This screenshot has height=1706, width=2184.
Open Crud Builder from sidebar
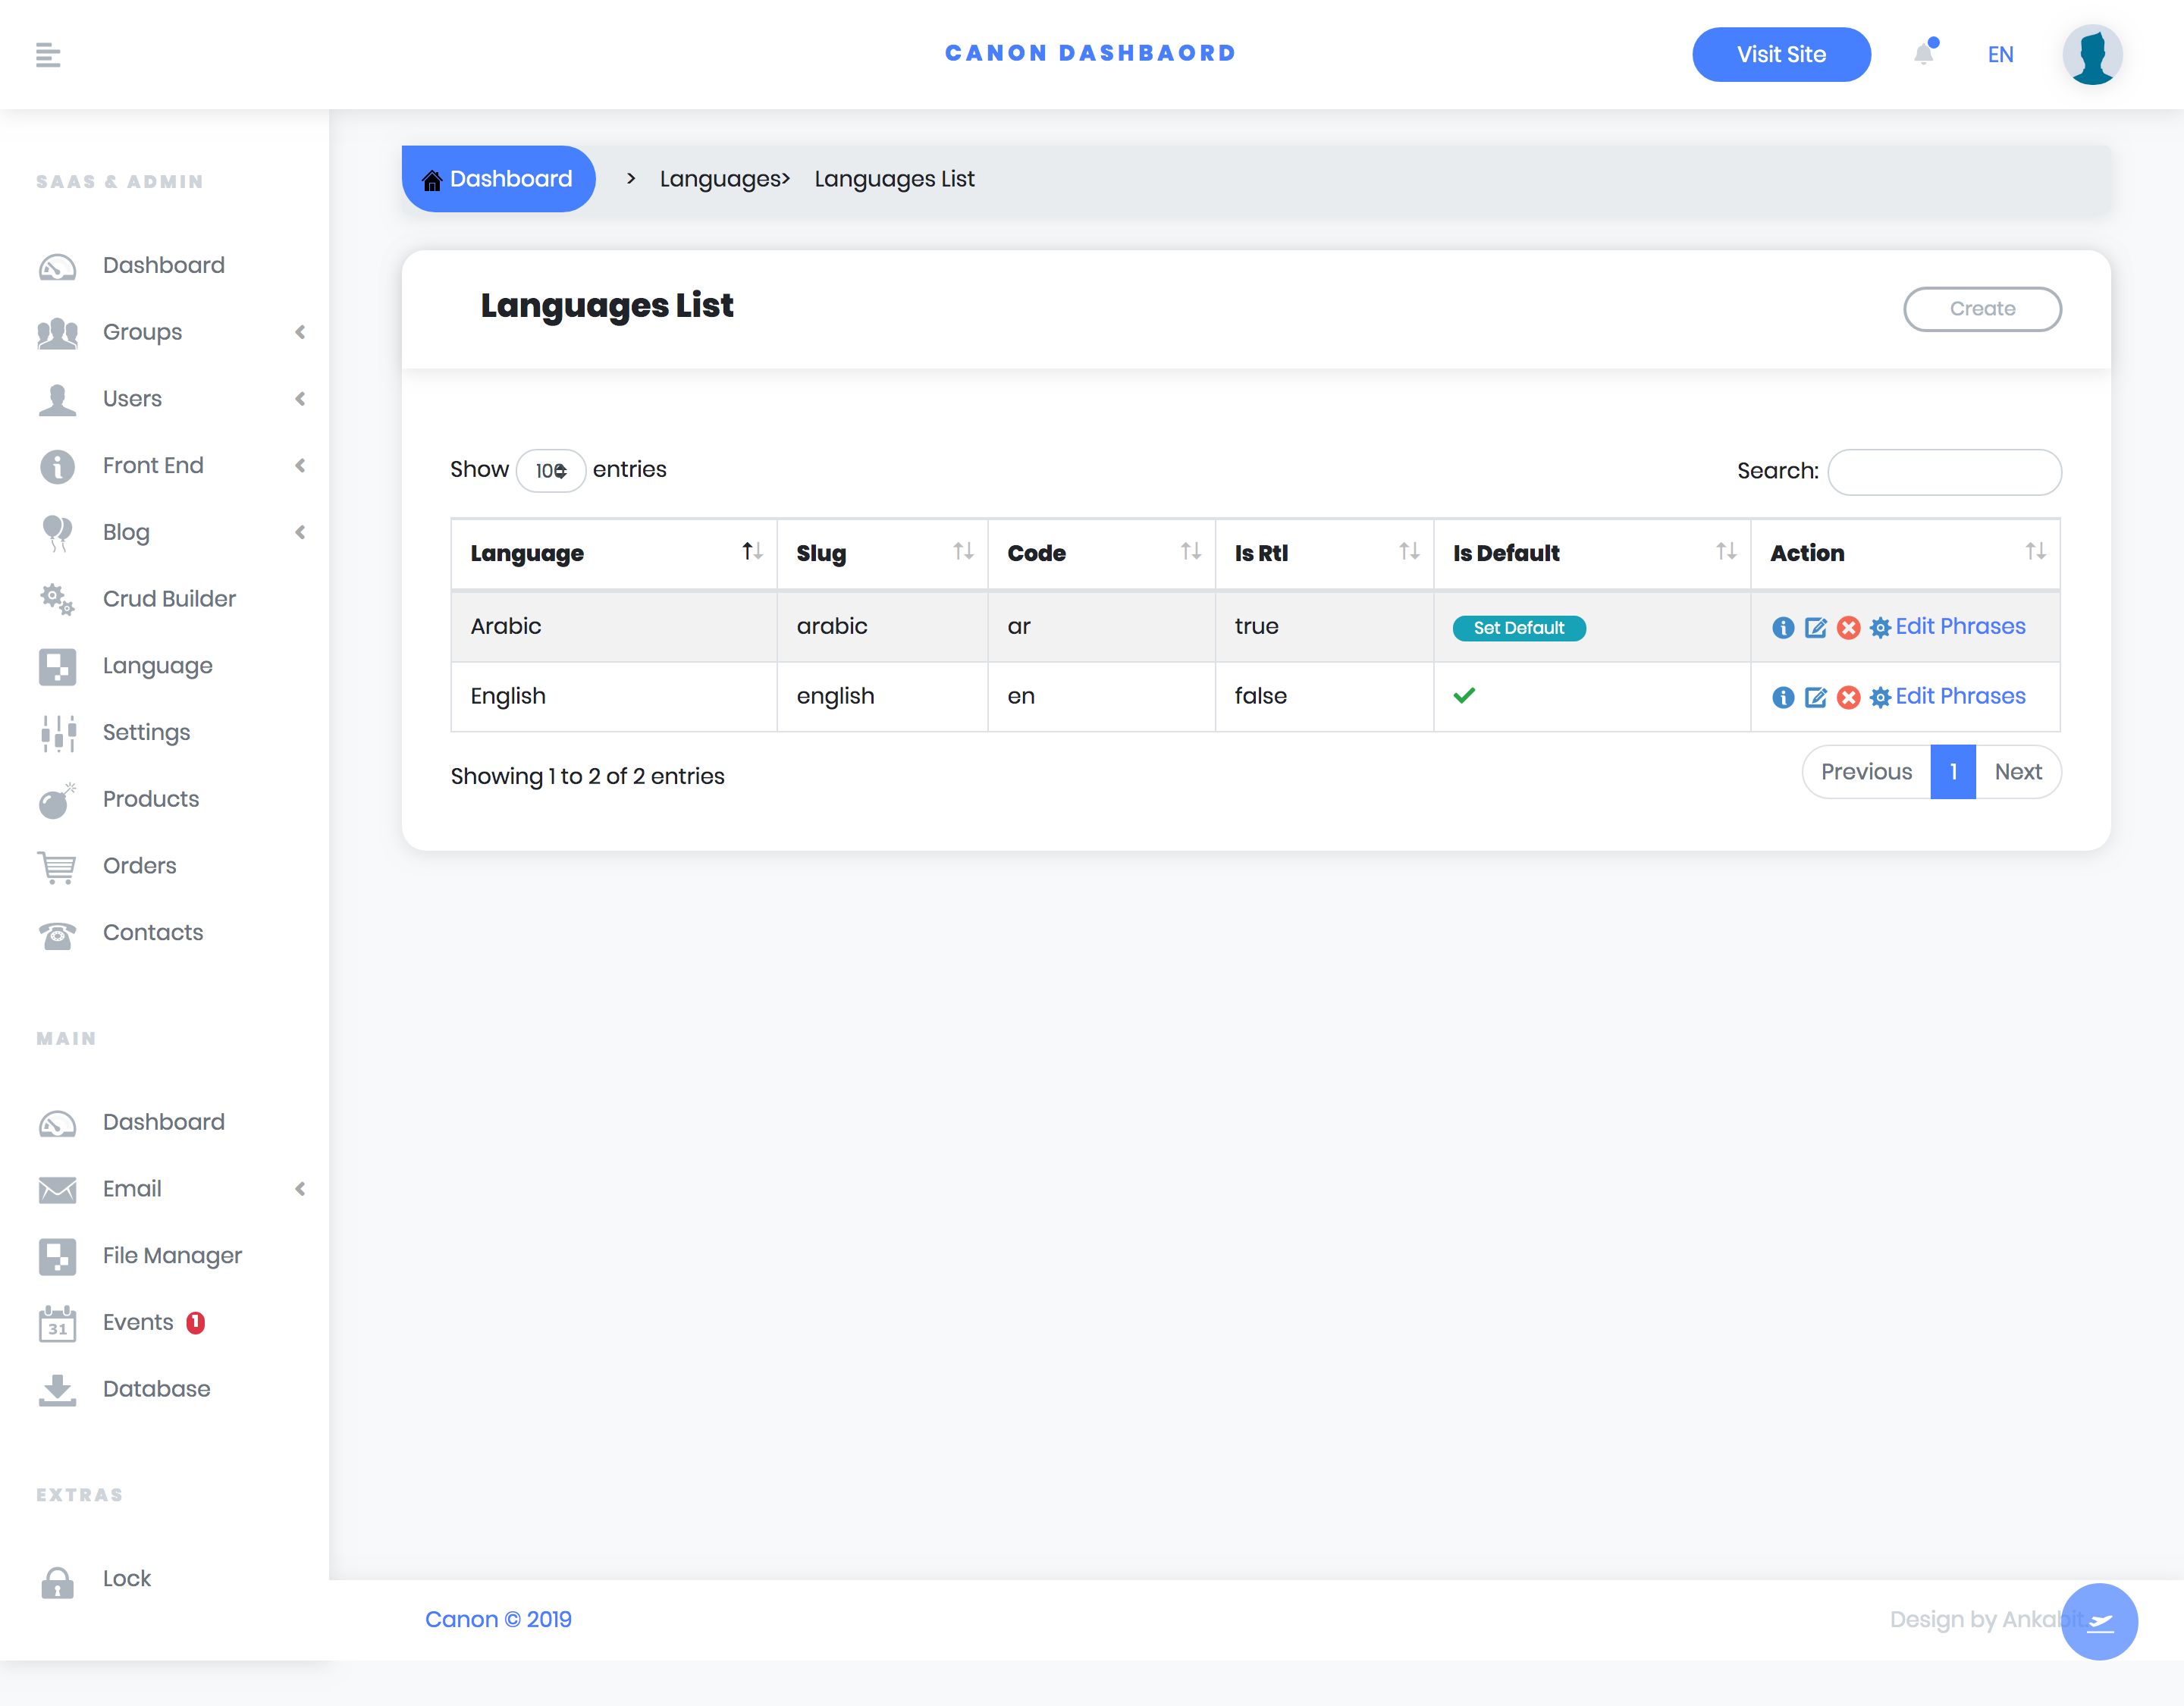pyautogui.click(x=169, y=599)
